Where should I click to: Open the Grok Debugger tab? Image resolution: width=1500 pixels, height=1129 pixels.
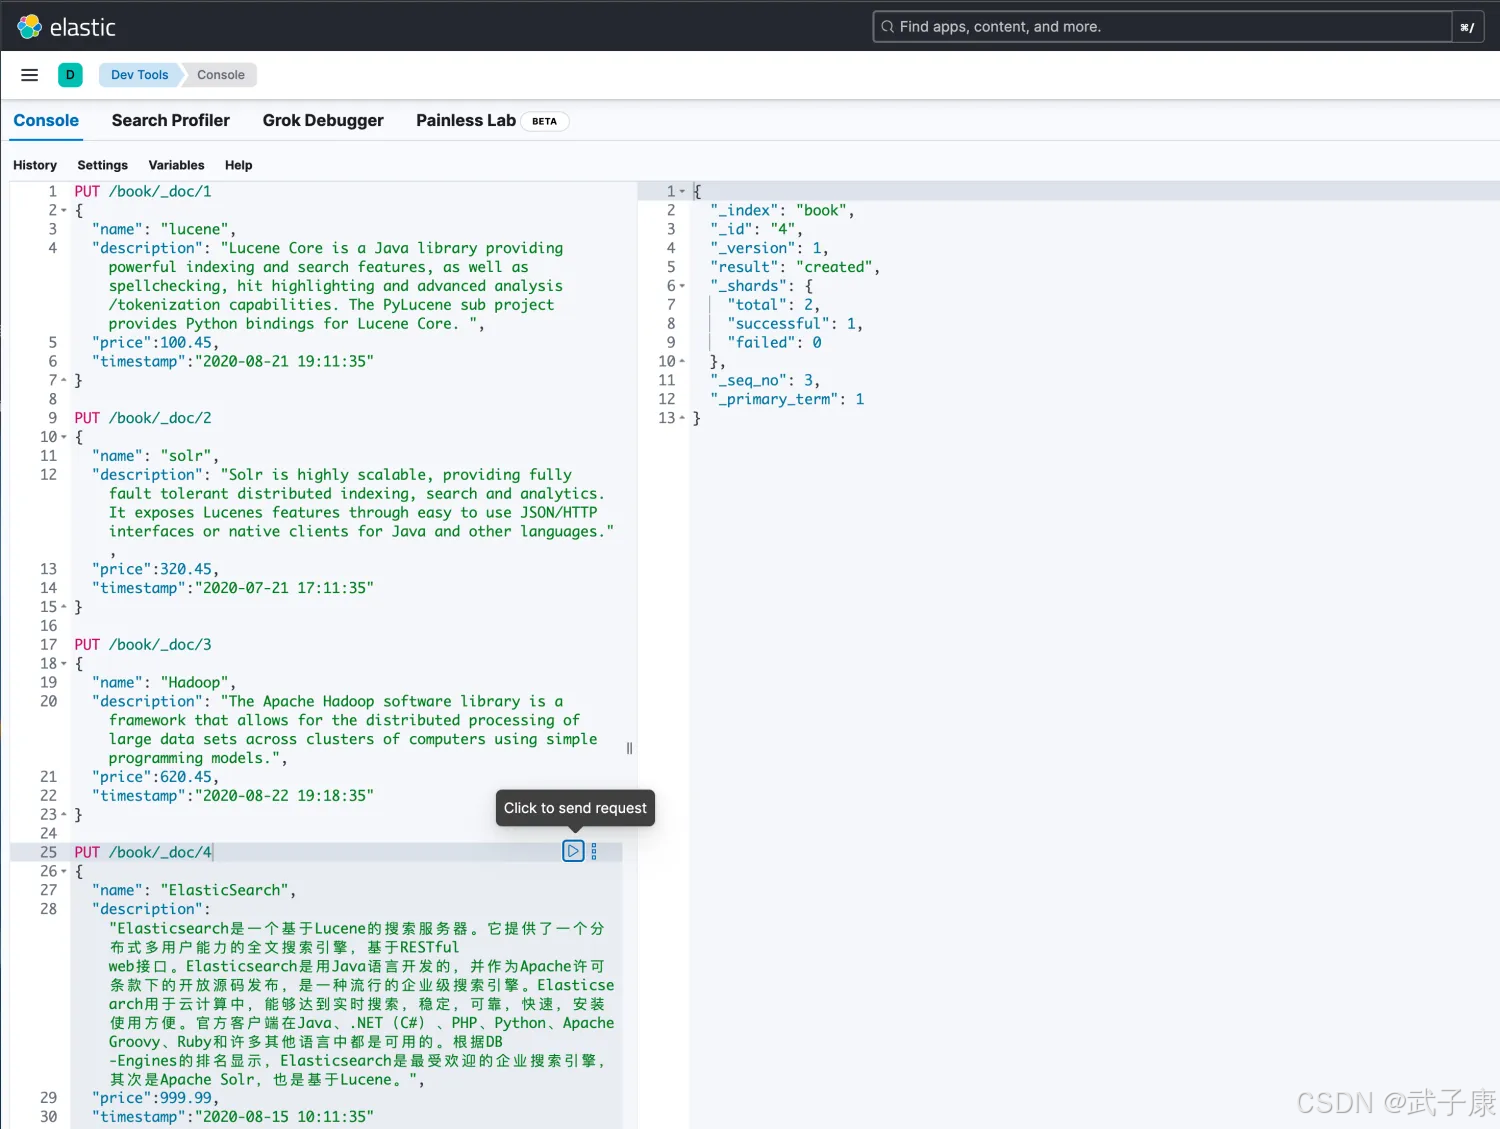click(x=322, y=120)
